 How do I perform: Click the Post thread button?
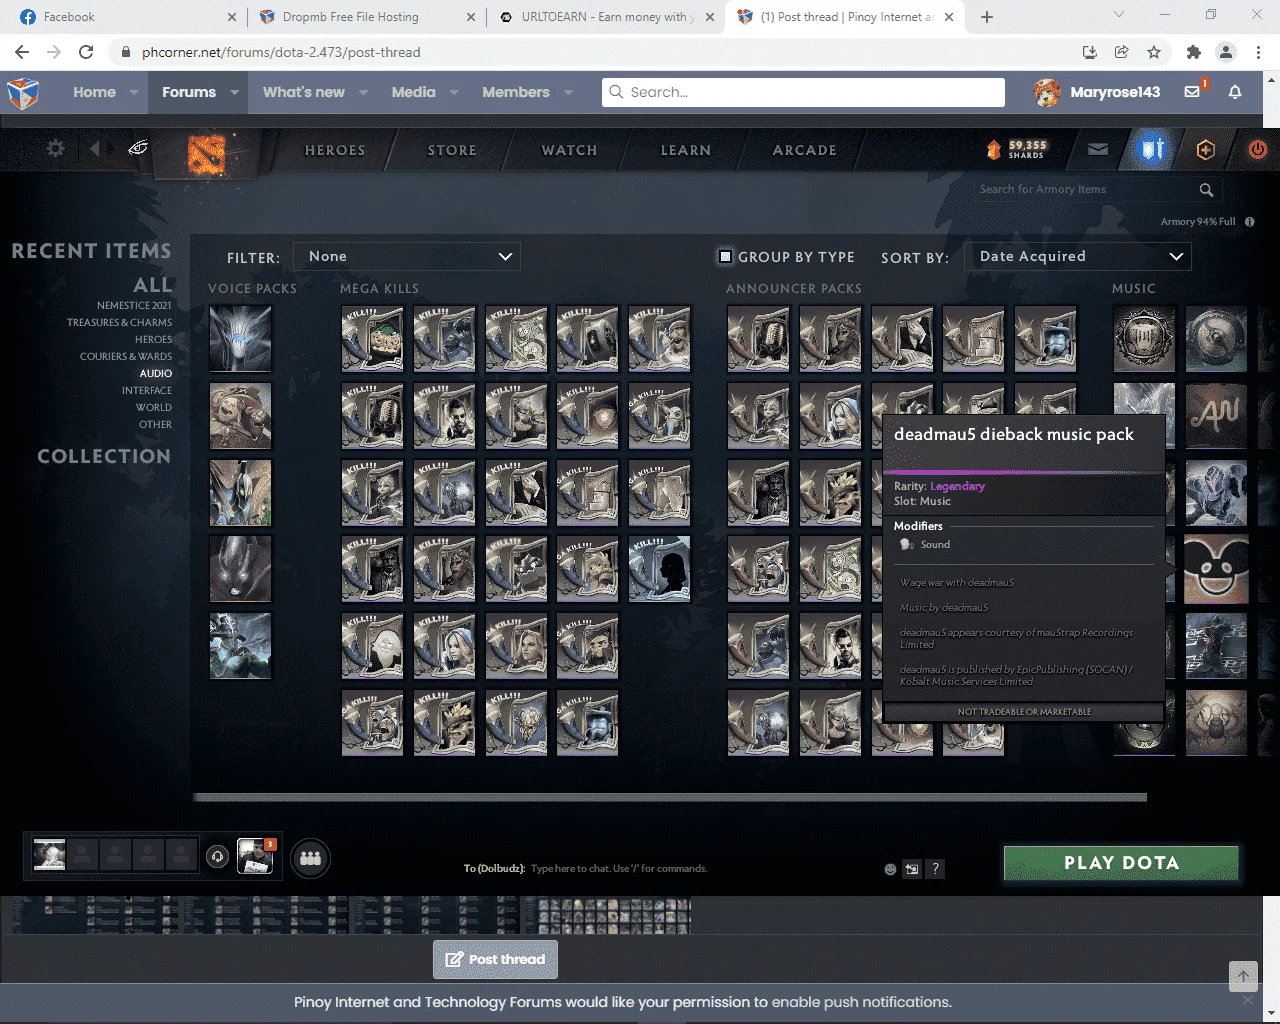[x=495, y=959]
